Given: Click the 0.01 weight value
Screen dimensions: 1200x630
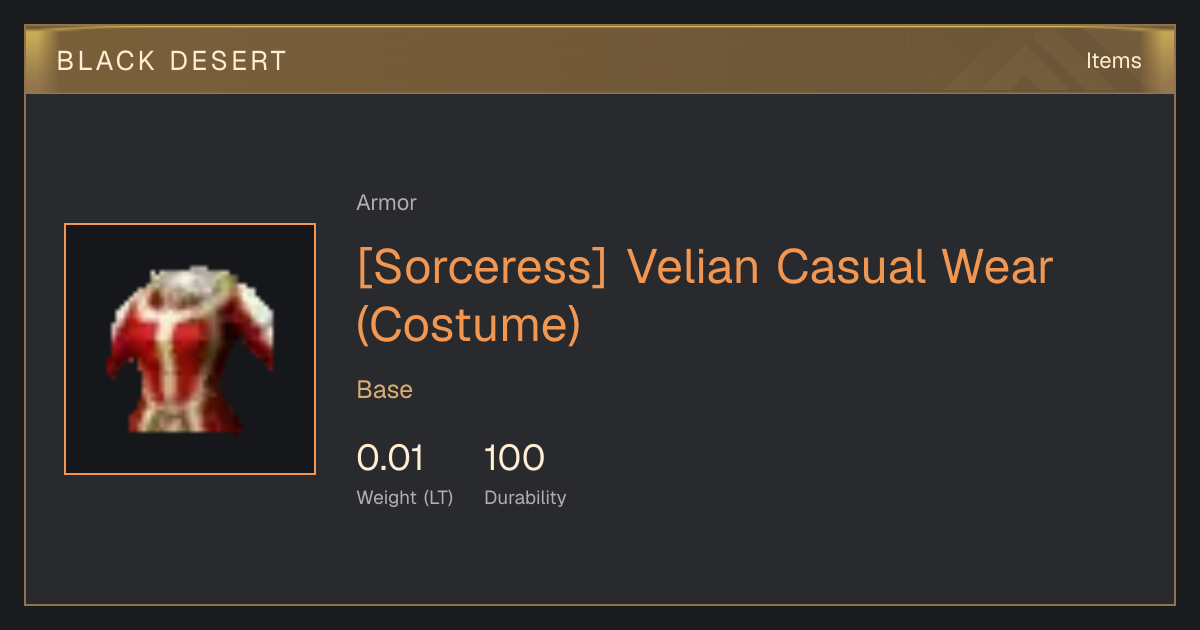Looking at the screenshot, I should coord(390,458).
